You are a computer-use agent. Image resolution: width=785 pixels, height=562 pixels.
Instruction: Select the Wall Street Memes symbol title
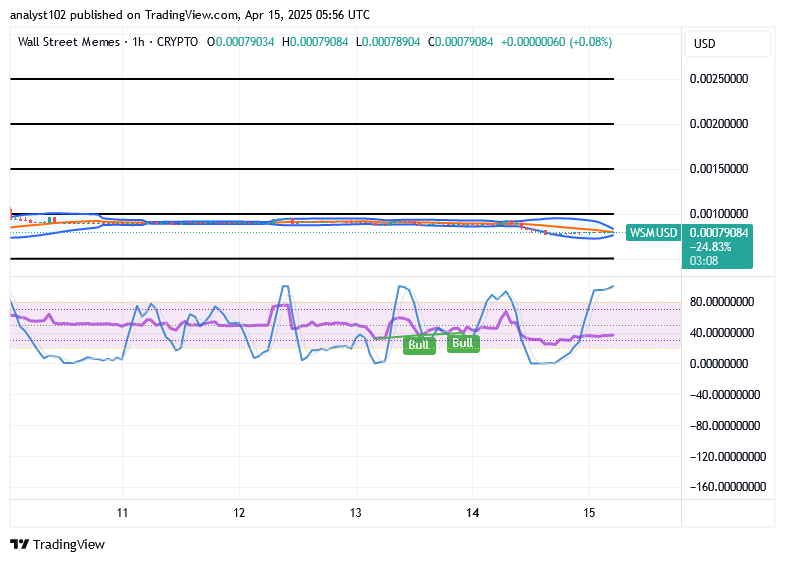(x=69, y=42)
